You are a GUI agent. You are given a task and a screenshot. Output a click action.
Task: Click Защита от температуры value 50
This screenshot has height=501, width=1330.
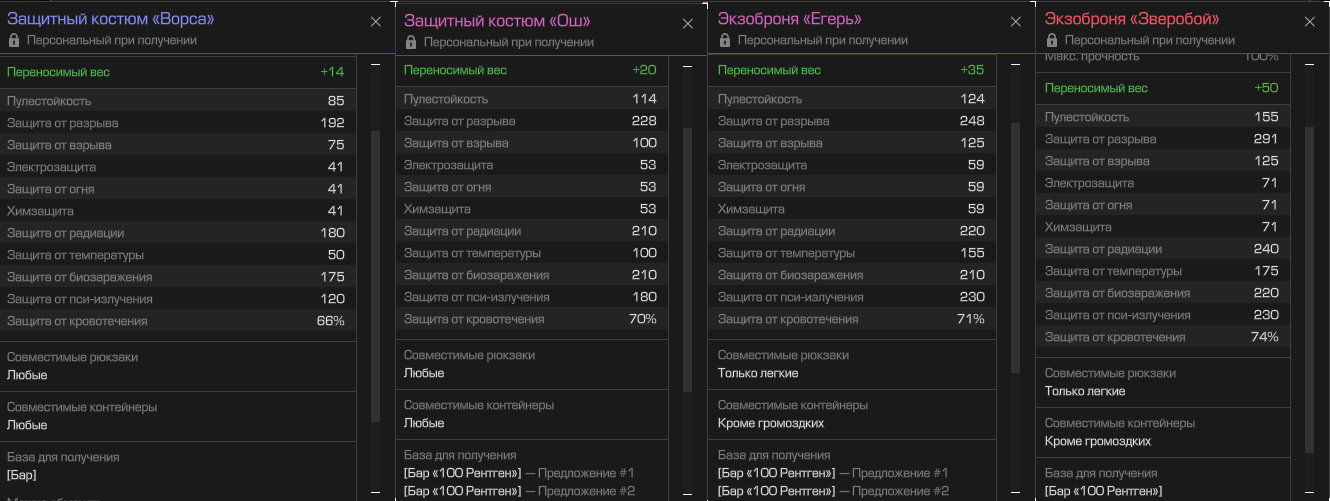[335, 255]
